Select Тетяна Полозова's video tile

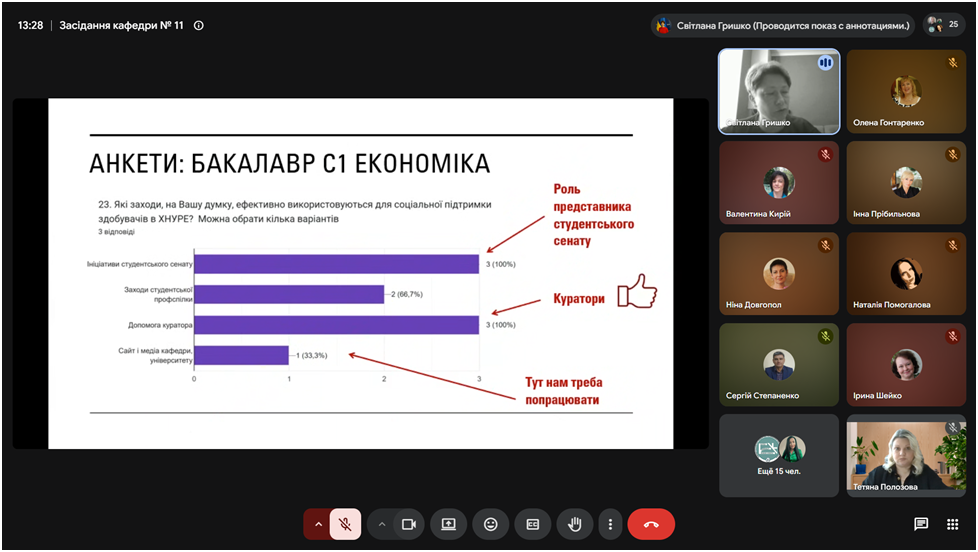point(906,456)
